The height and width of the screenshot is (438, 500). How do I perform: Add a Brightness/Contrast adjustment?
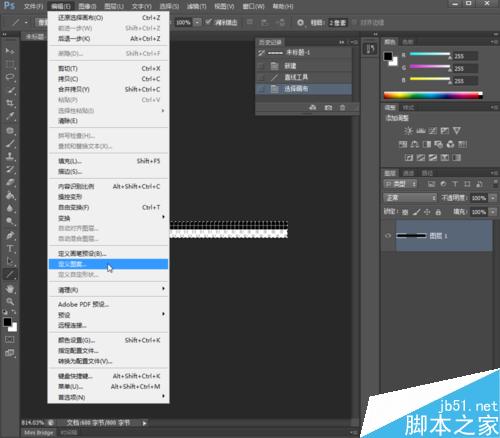[x=408, y=131]
